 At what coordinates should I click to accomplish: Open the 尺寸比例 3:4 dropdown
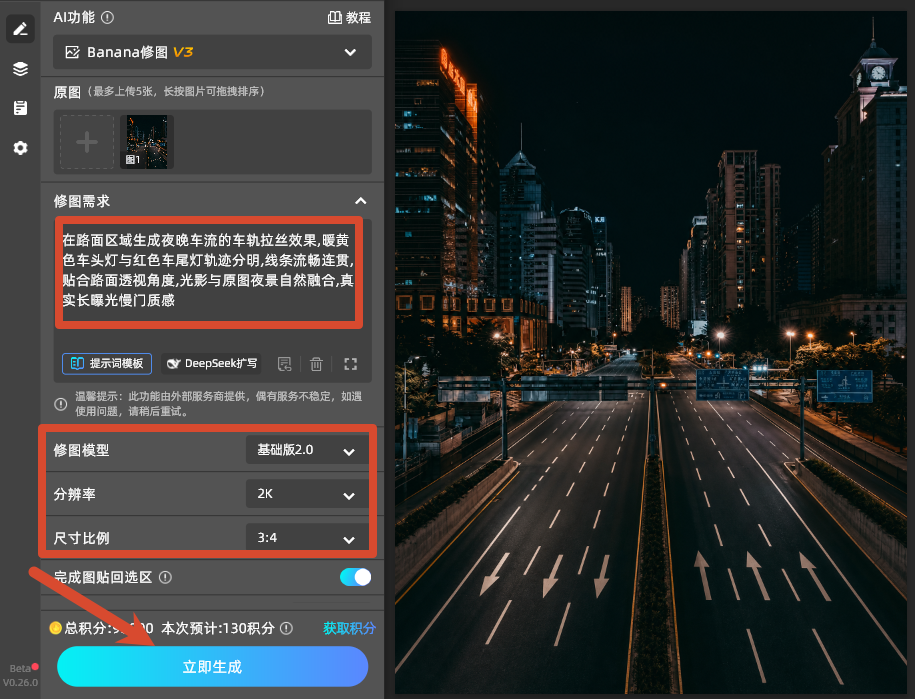307,537
